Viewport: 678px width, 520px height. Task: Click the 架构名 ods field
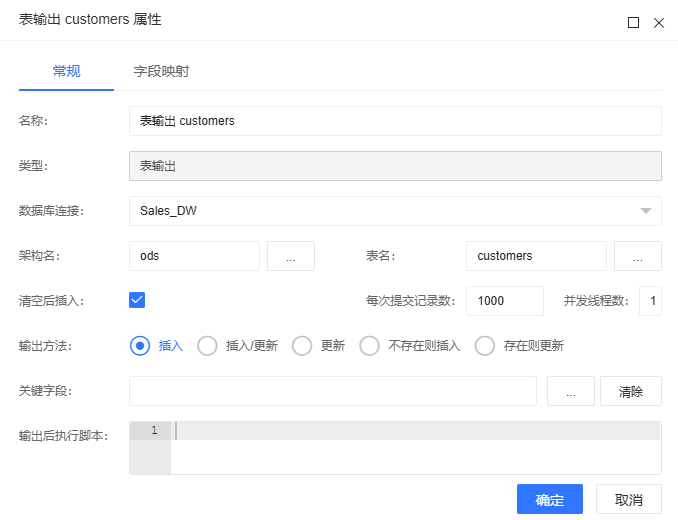point(194,256)
